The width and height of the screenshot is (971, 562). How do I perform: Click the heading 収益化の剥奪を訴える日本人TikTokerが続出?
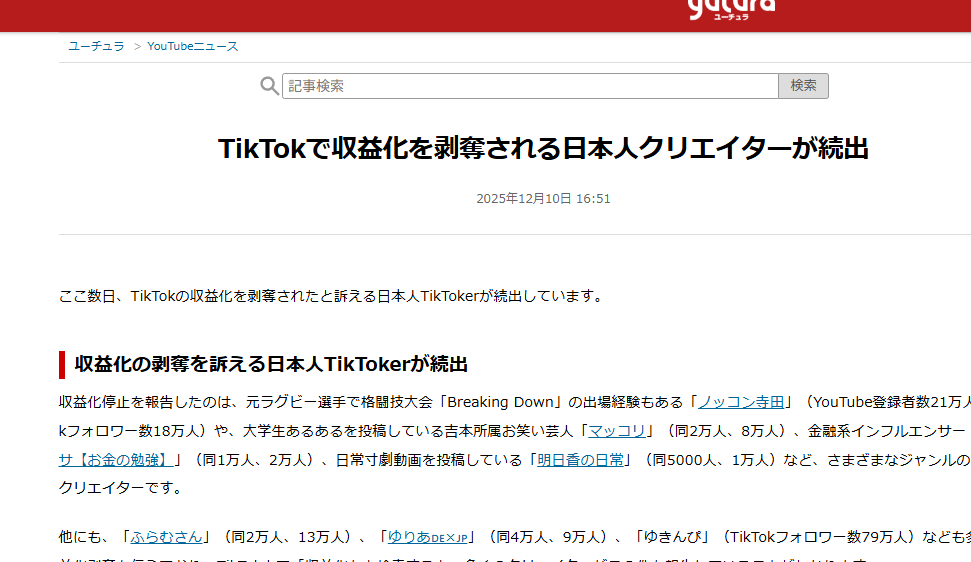click(x=271, y=364)
